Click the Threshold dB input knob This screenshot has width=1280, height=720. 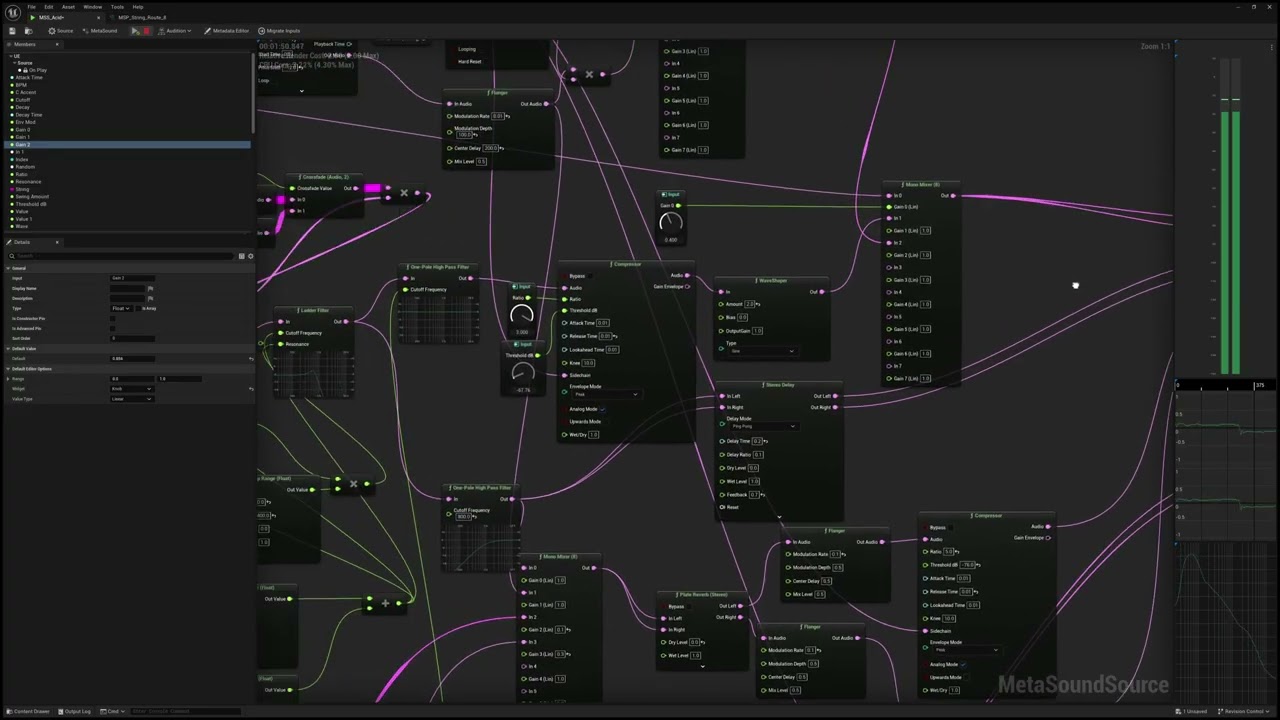pos(521,371)
